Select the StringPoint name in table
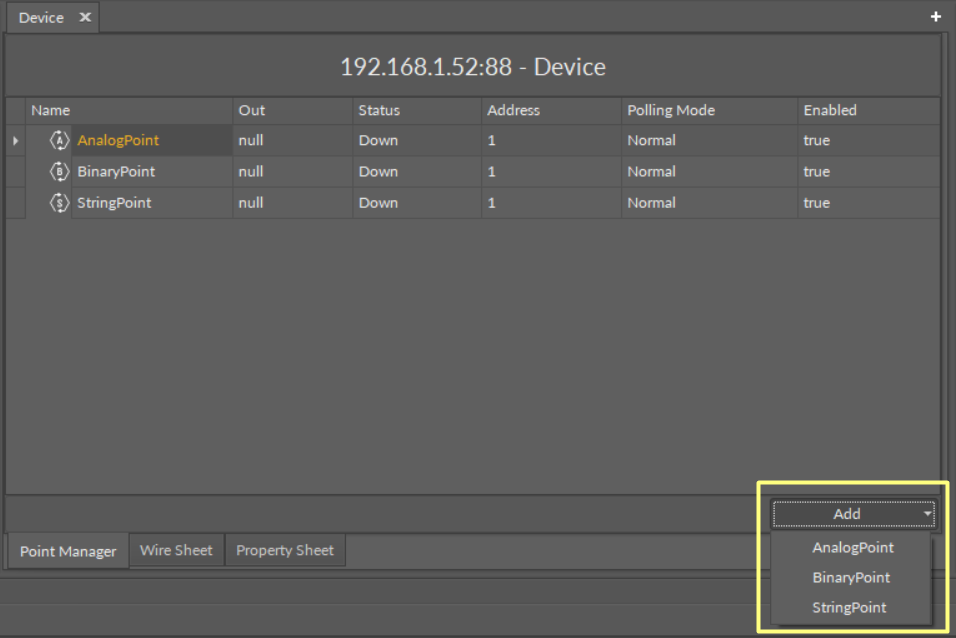 pyautogui.click(x=114, y=203)
